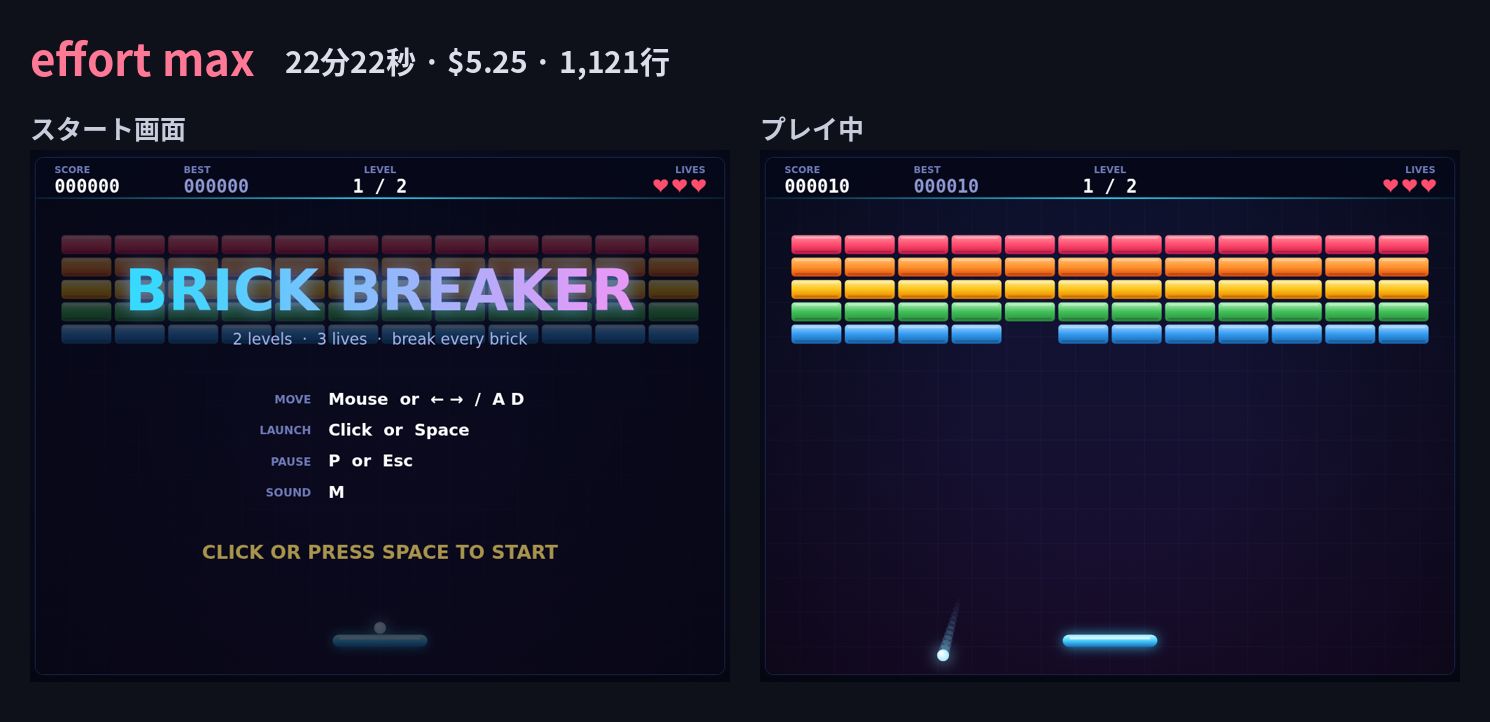This screenshot has height=722, width=1490.
Task: Click the "22分22秒" duration text
Action: tap(350, 63)
